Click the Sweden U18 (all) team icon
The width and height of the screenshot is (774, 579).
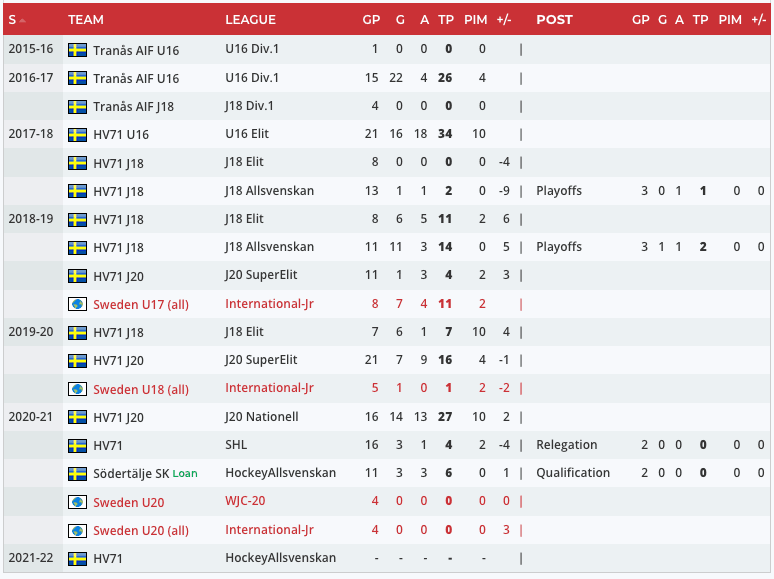(77, 389)
